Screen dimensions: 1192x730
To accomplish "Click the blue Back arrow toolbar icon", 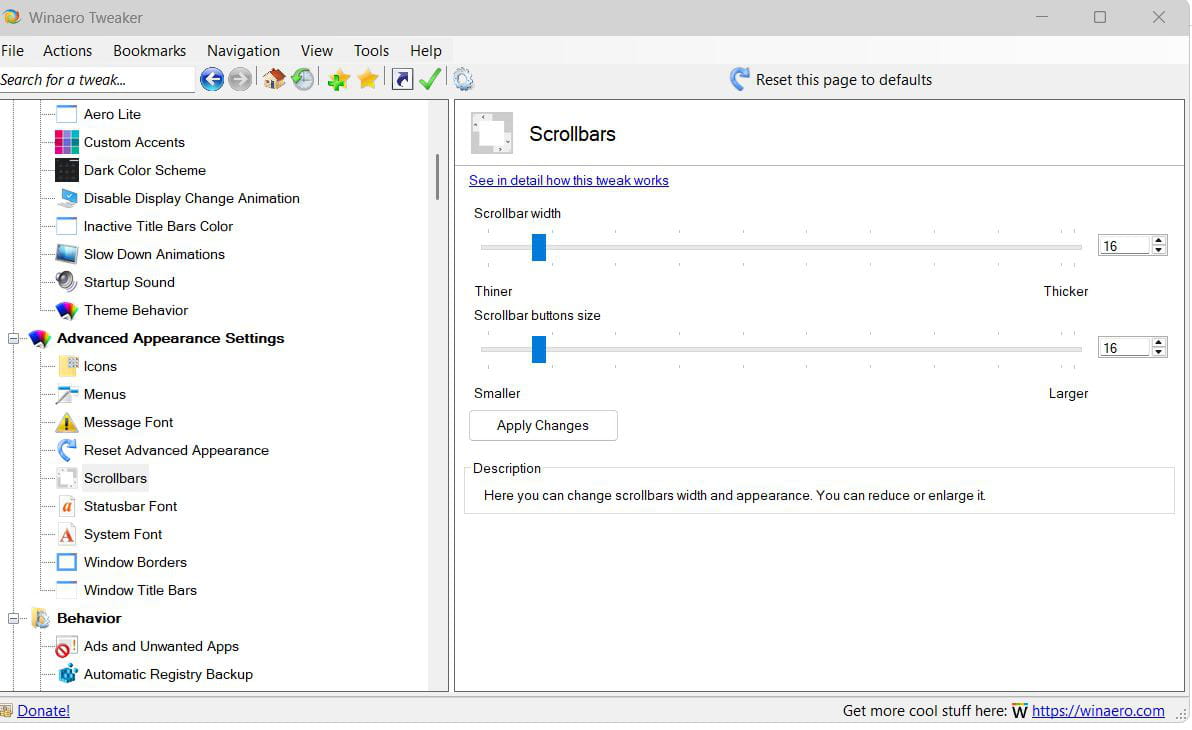I will 212,79.
